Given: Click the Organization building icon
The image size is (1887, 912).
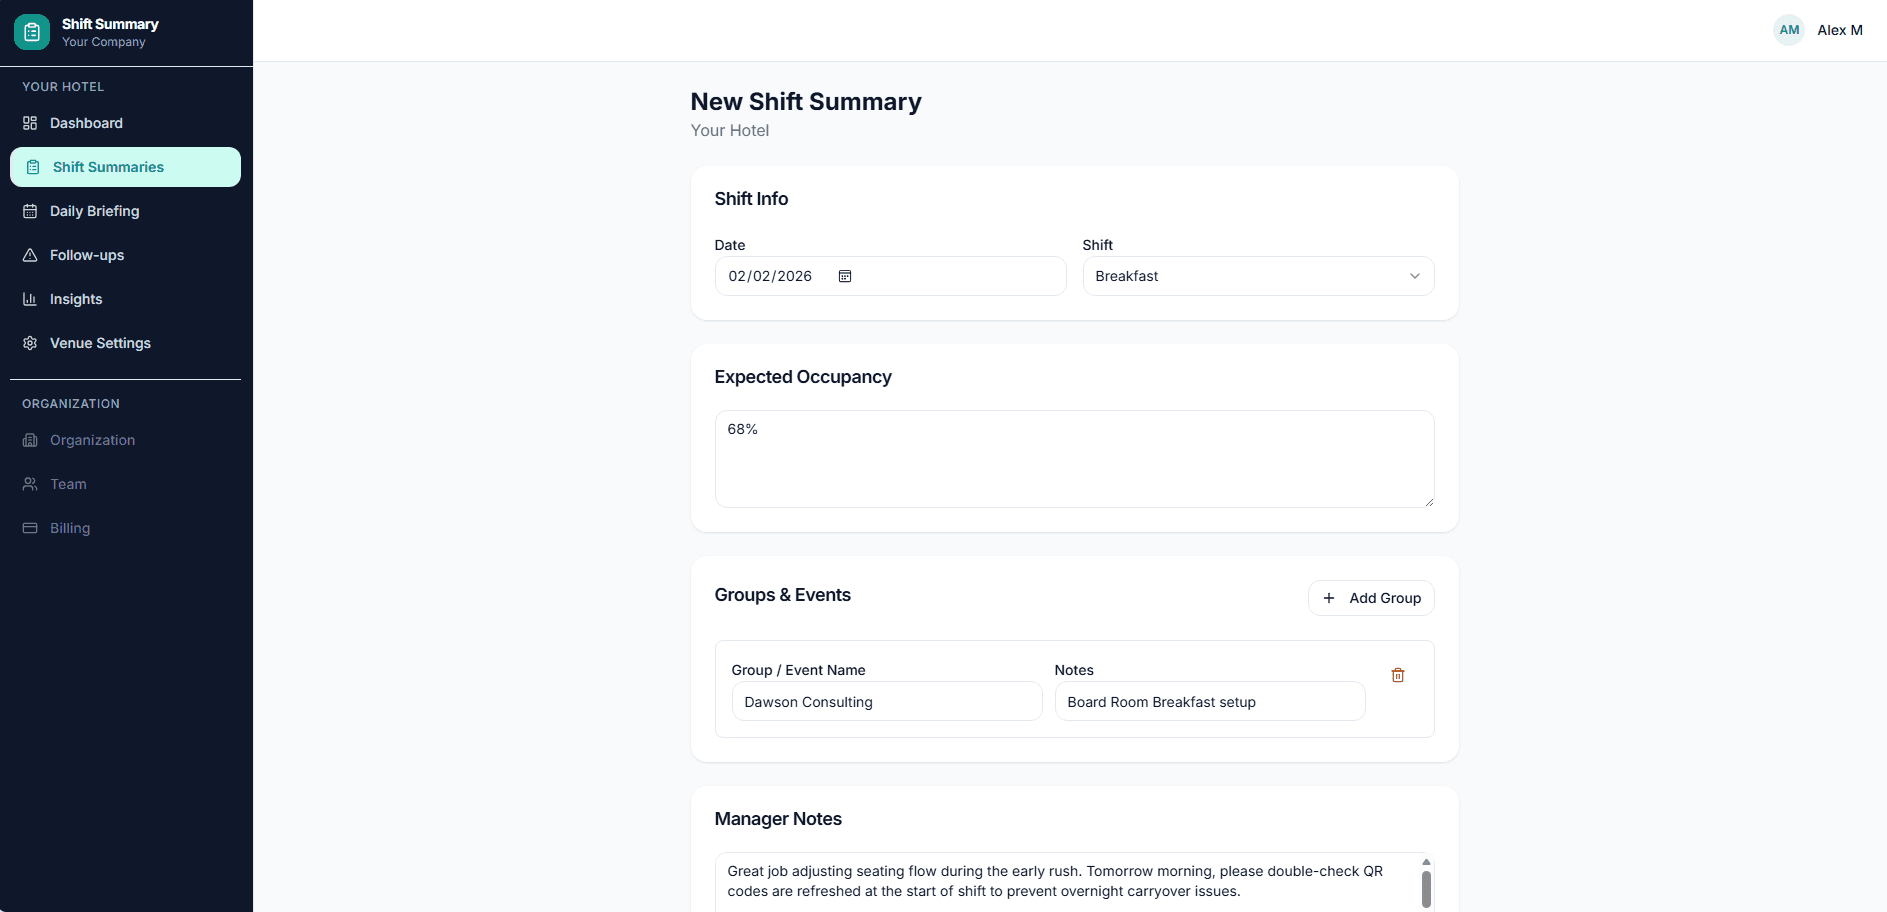Looking at the screenshot, I should [x=30, y=440].
